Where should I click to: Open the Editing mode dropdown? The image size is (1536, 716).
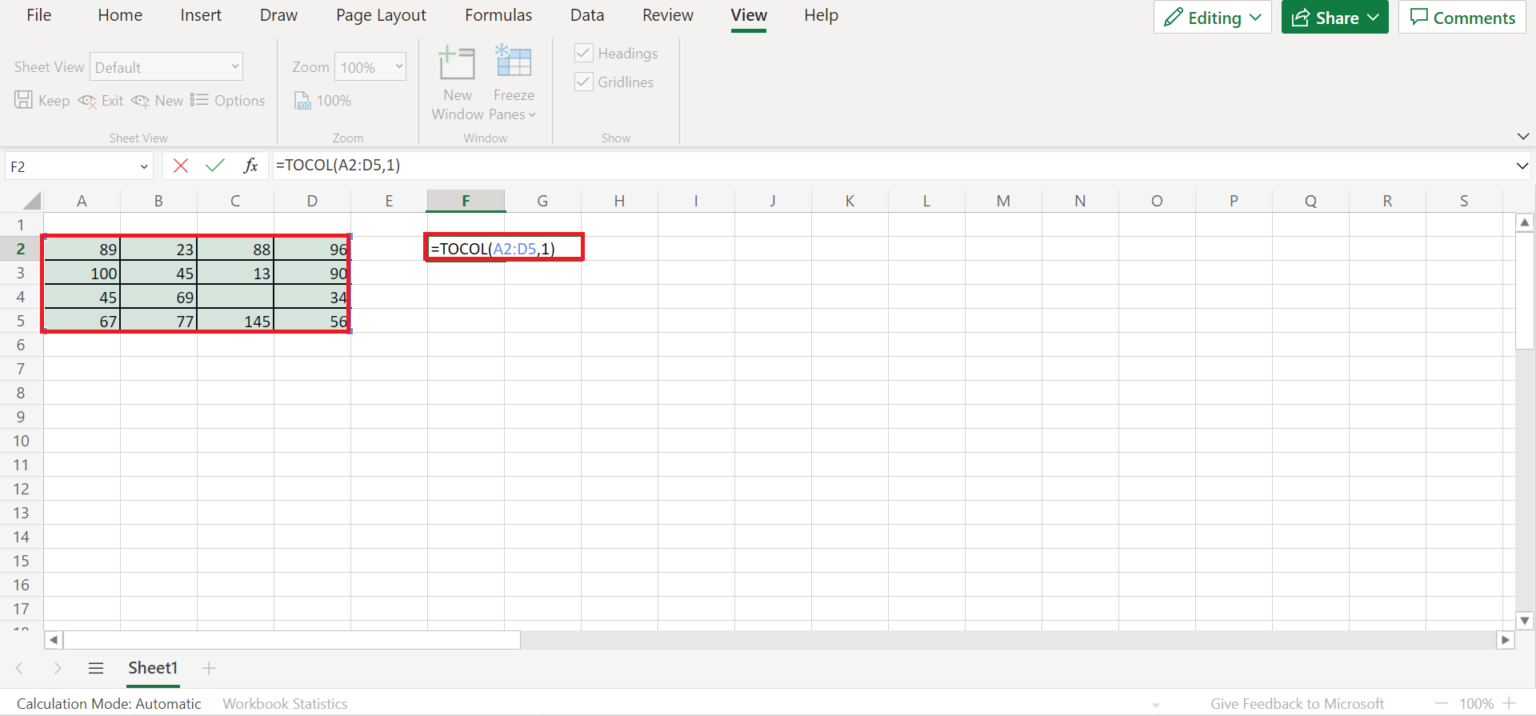[1212, 18]
